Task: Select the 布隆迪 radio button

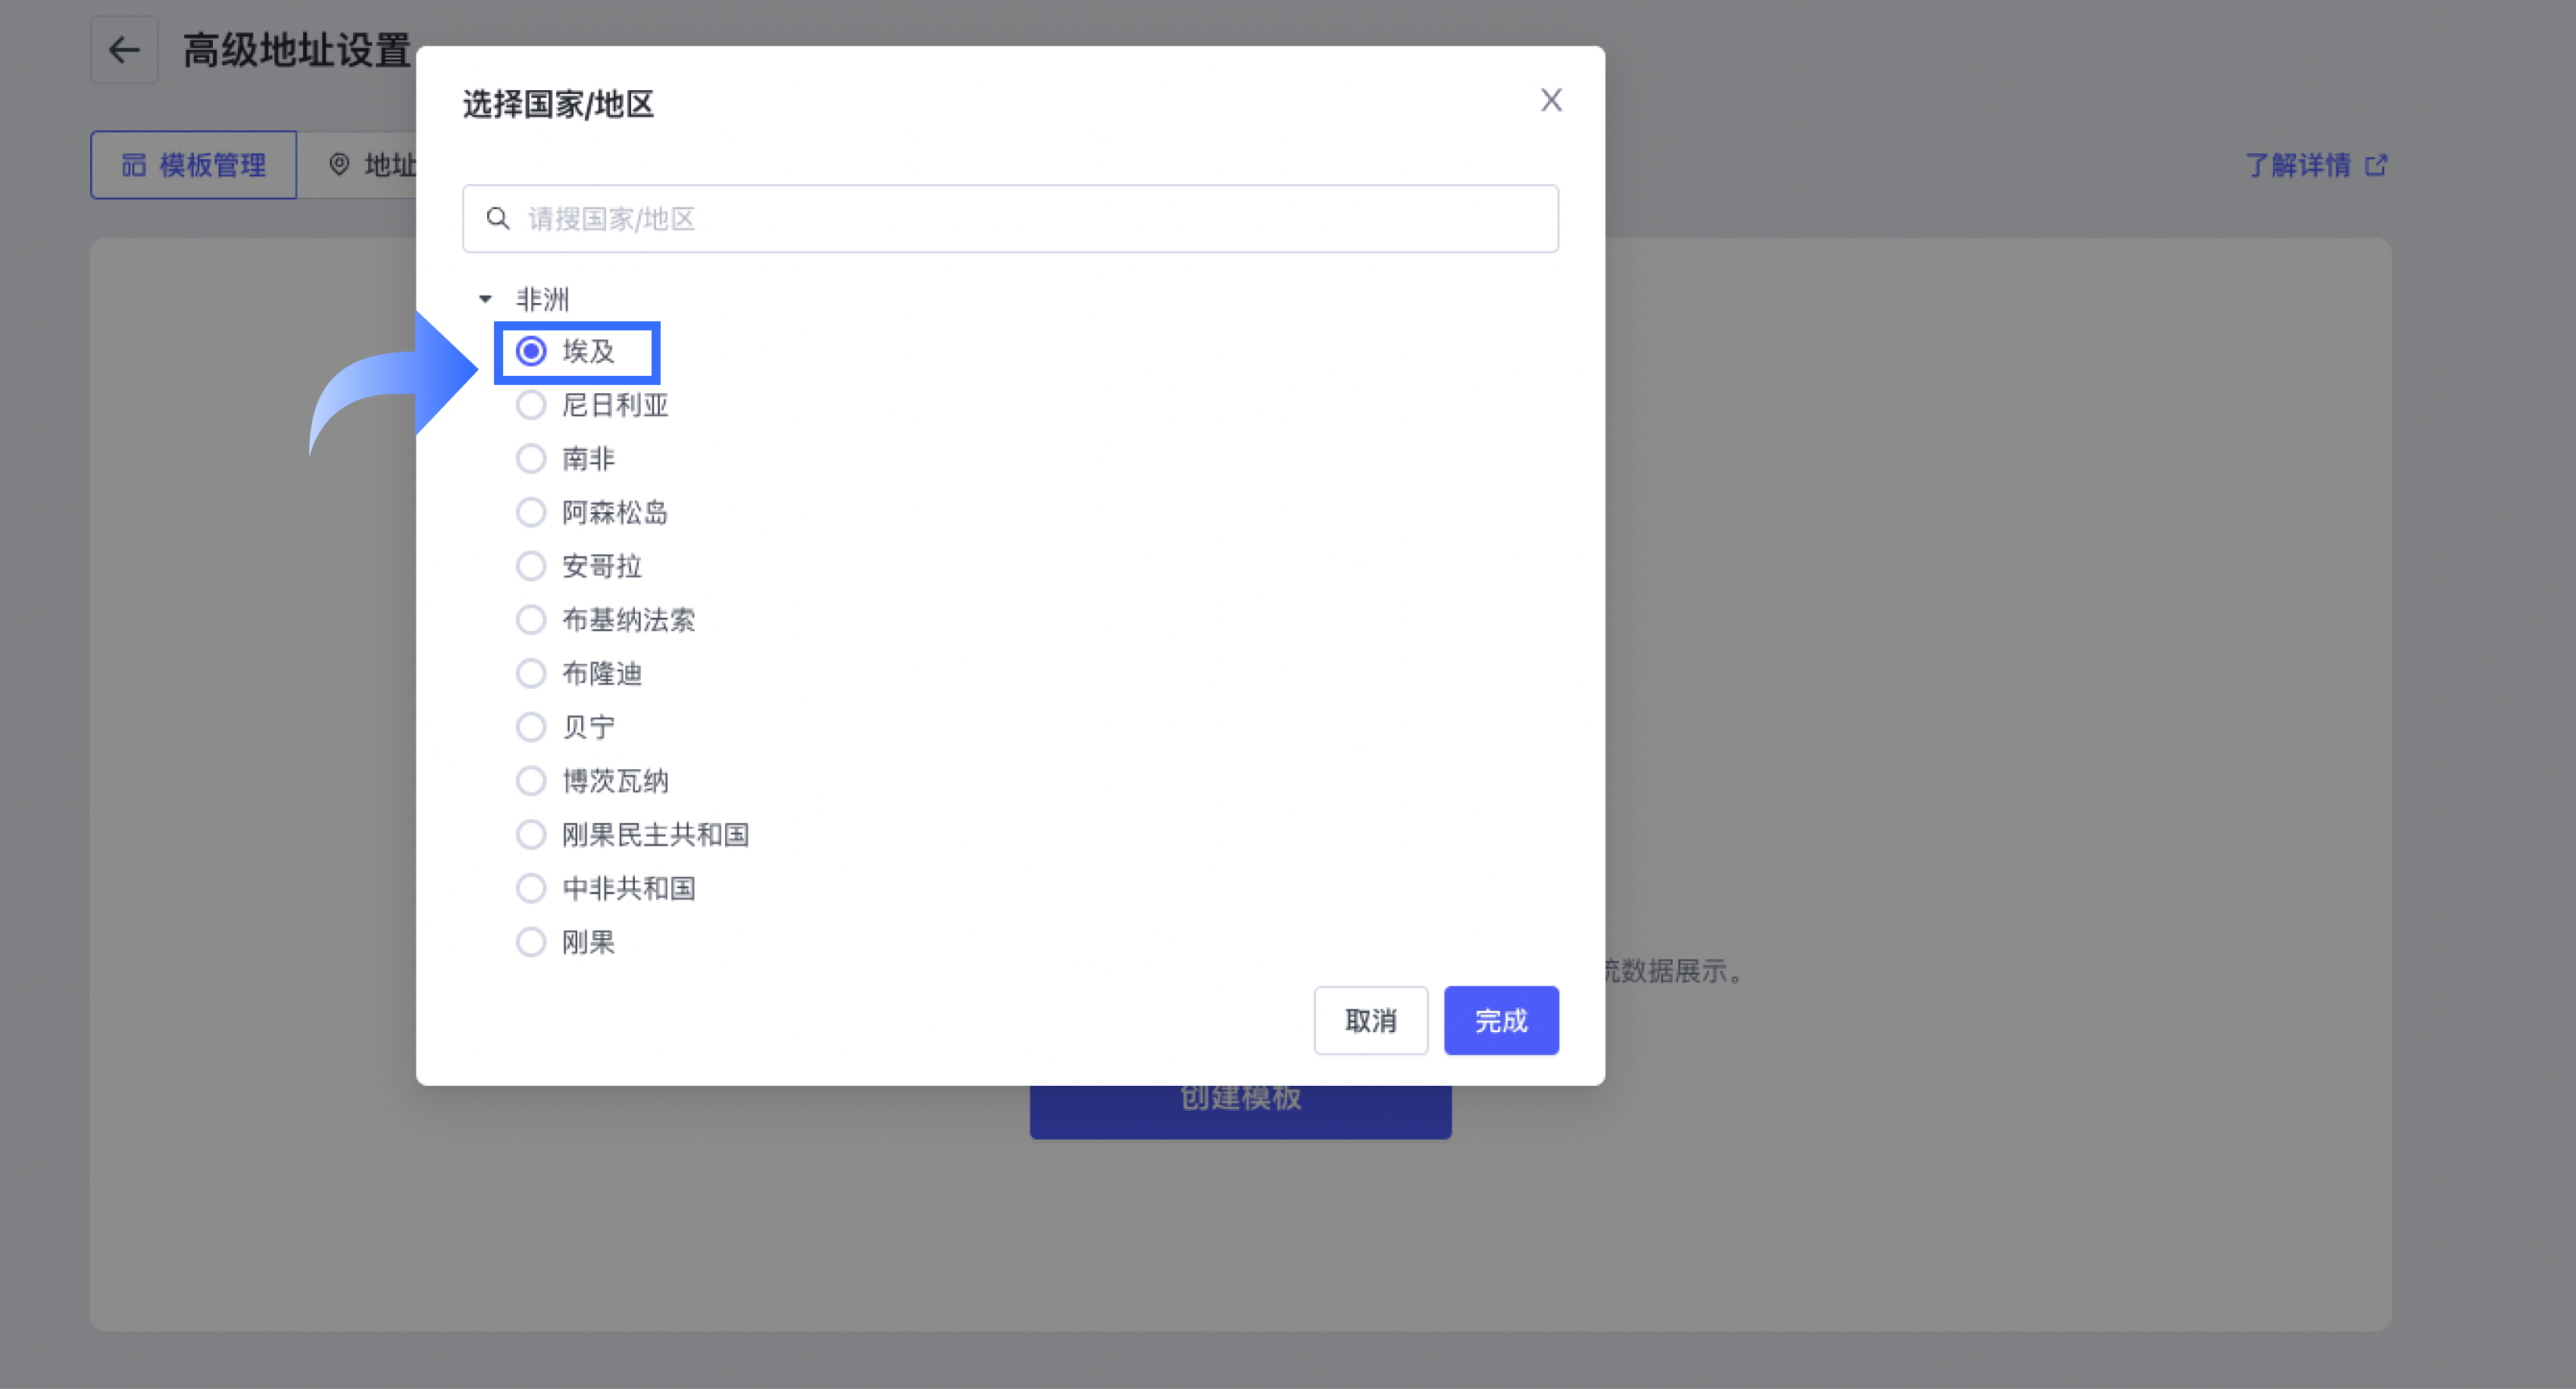Action: 531,673
